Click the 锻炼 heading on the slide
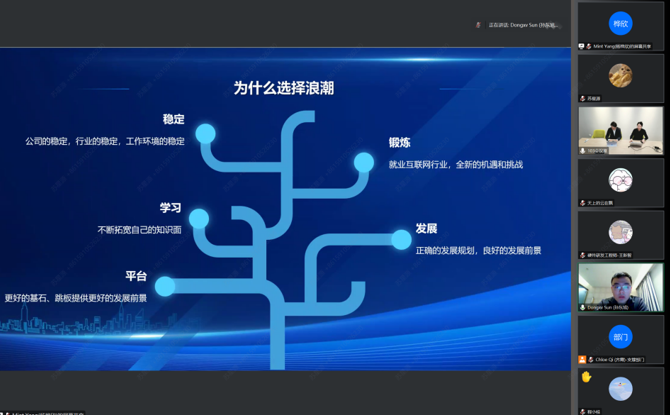 399,143
